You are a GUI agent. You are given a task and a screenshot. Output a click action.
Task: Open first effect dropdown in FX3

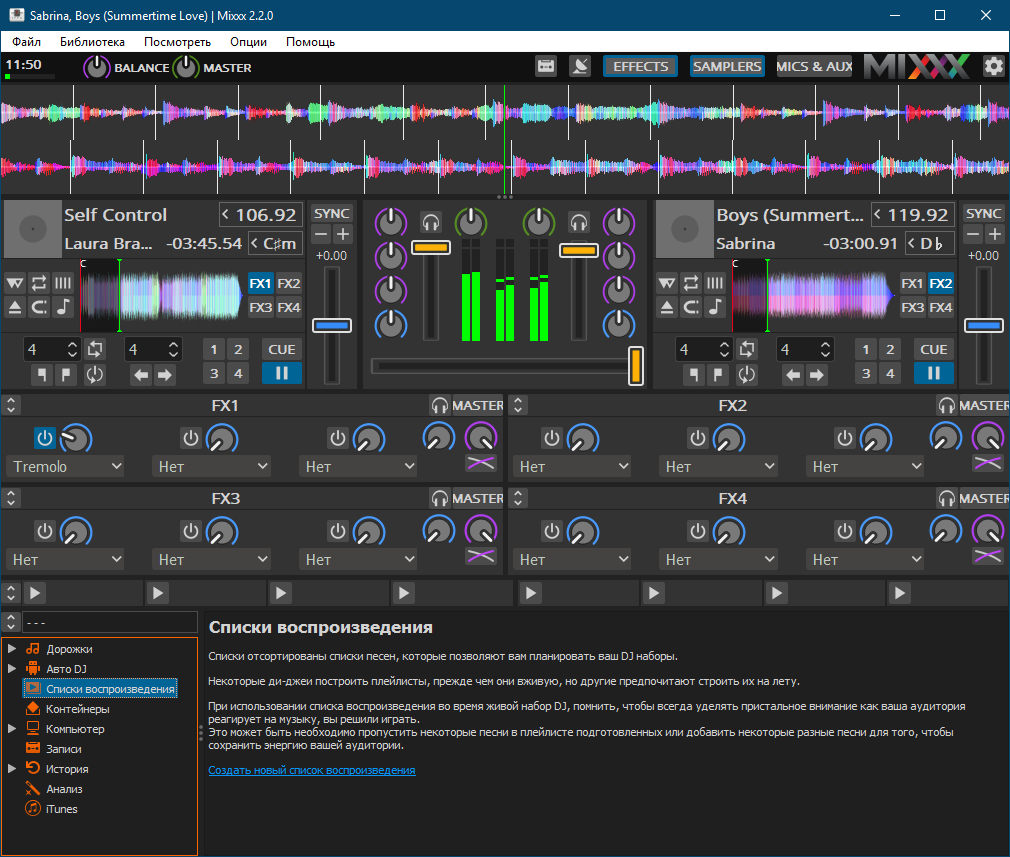pos(65,559)
